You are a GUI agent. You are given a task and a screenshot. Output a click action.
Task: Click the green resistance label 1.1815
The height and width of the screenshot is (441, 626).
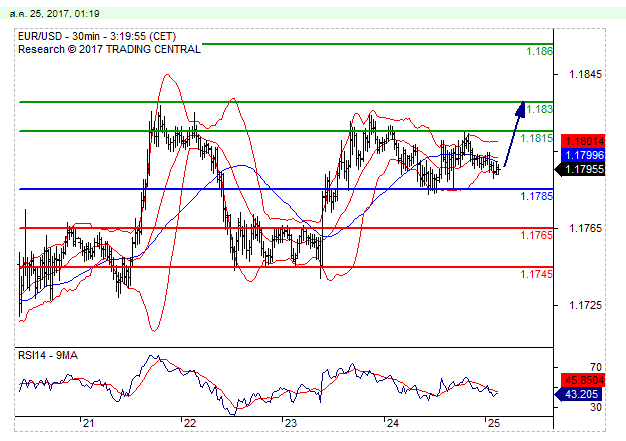pos(537,138)
